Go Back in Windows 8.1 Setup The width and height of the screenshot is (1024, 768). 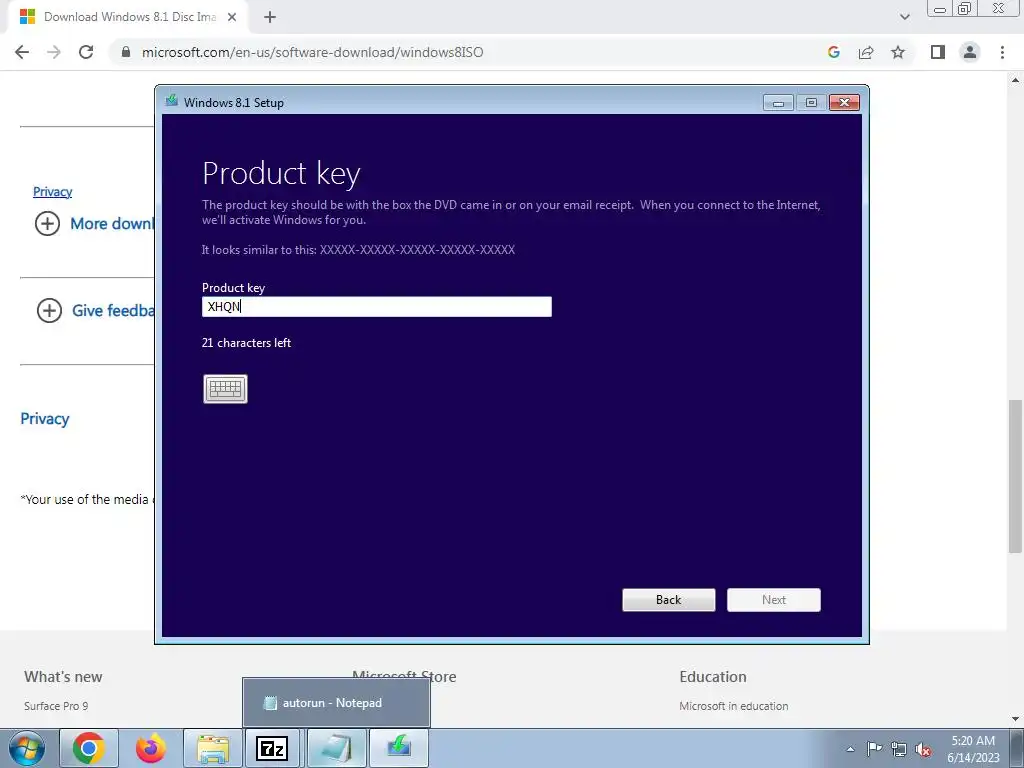tap(669, 600)
